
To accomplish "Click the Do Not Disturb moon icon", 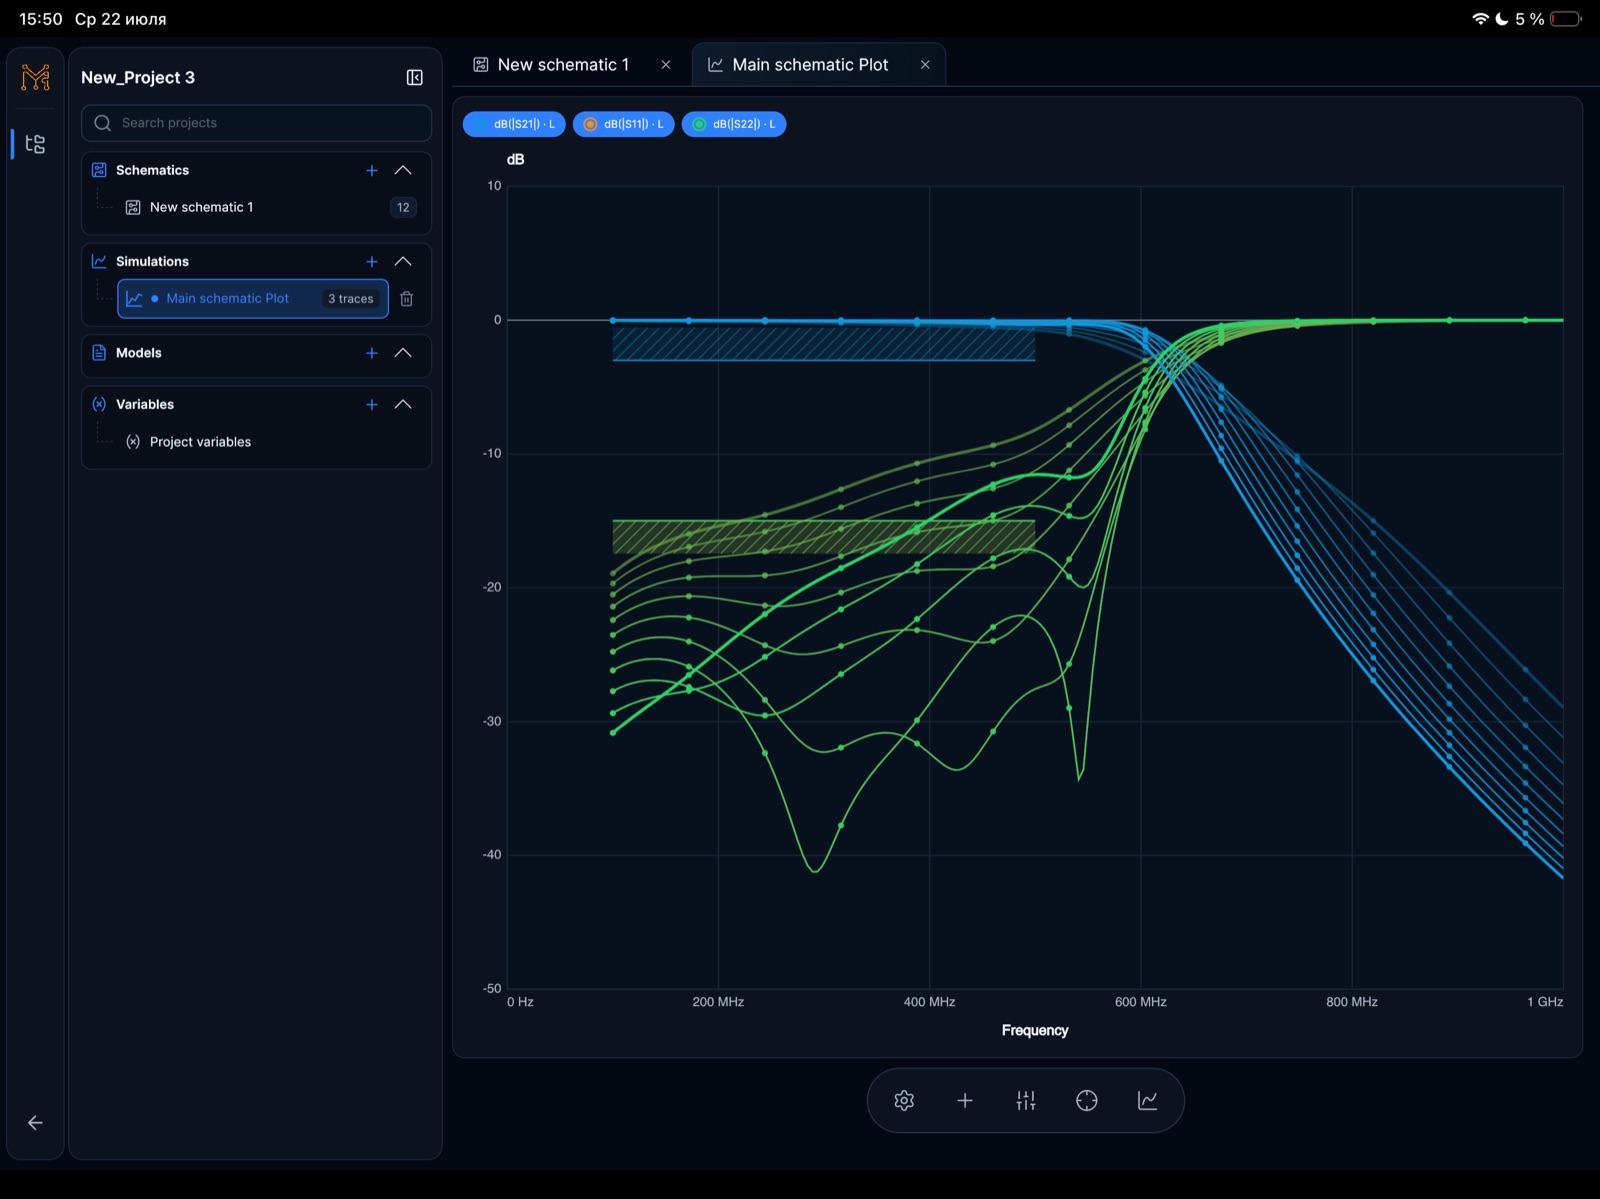I will (1502, 19).
